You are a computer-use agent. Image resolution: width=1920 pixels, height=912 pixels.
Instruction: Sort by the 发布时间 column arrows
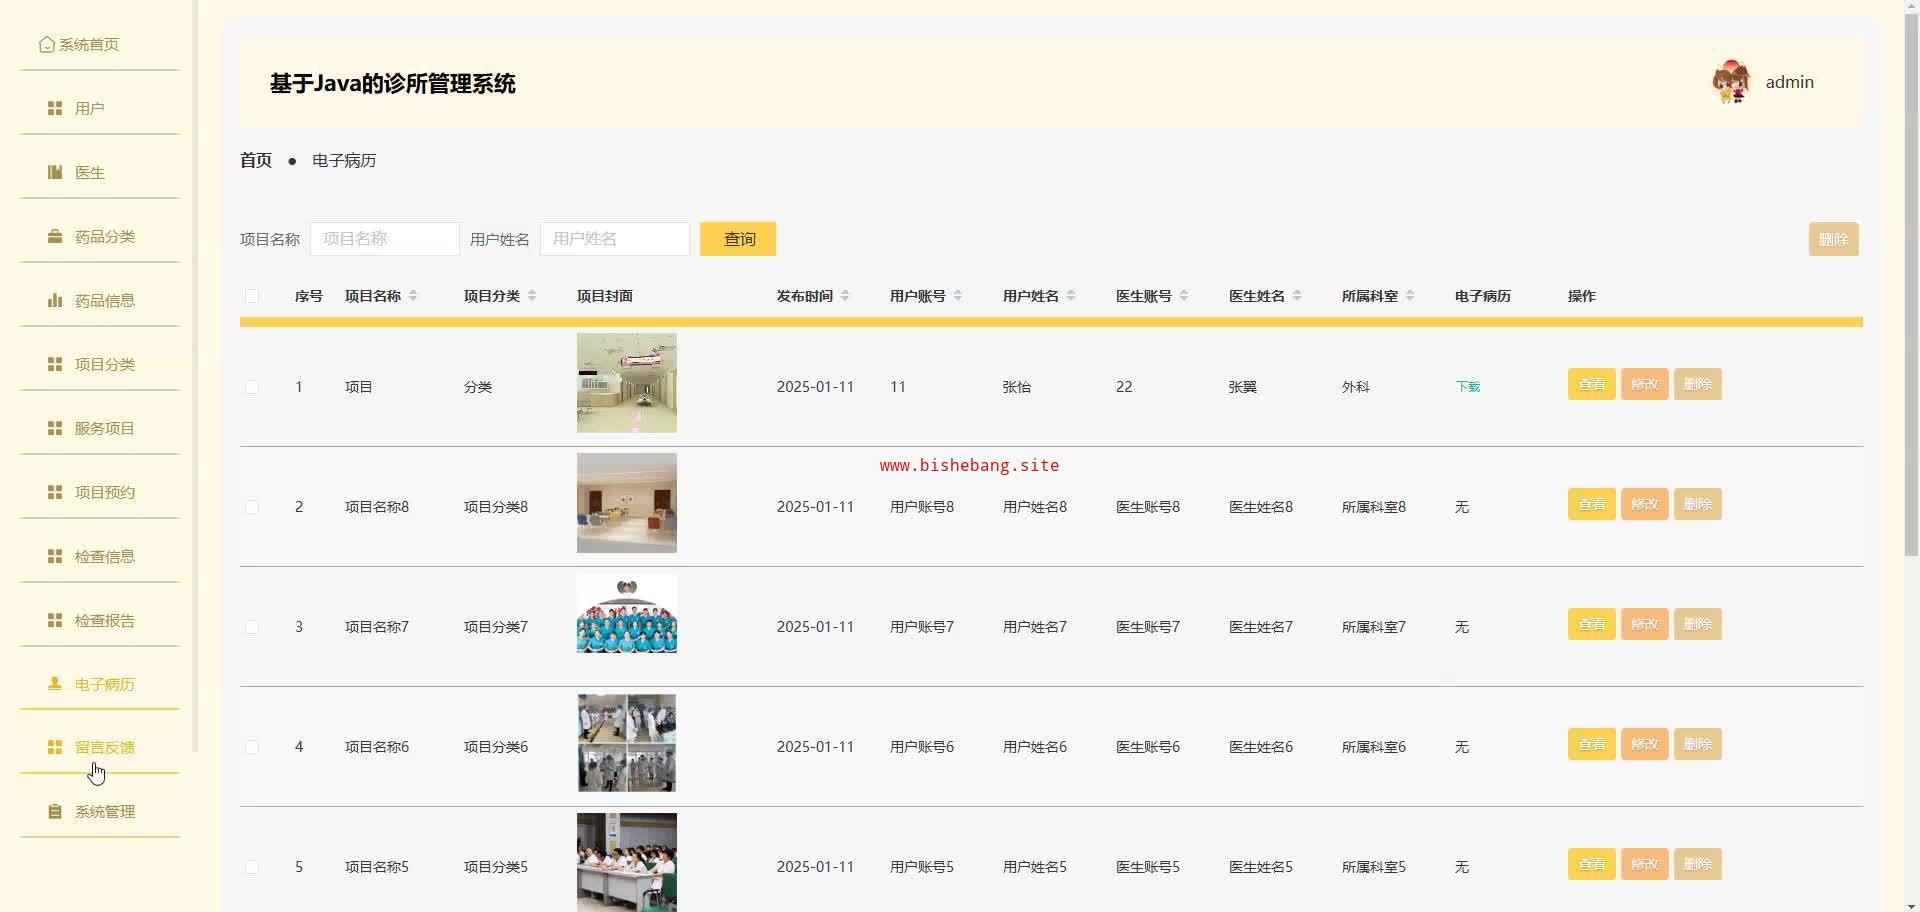pyautogui.click(x=845, y=296)
